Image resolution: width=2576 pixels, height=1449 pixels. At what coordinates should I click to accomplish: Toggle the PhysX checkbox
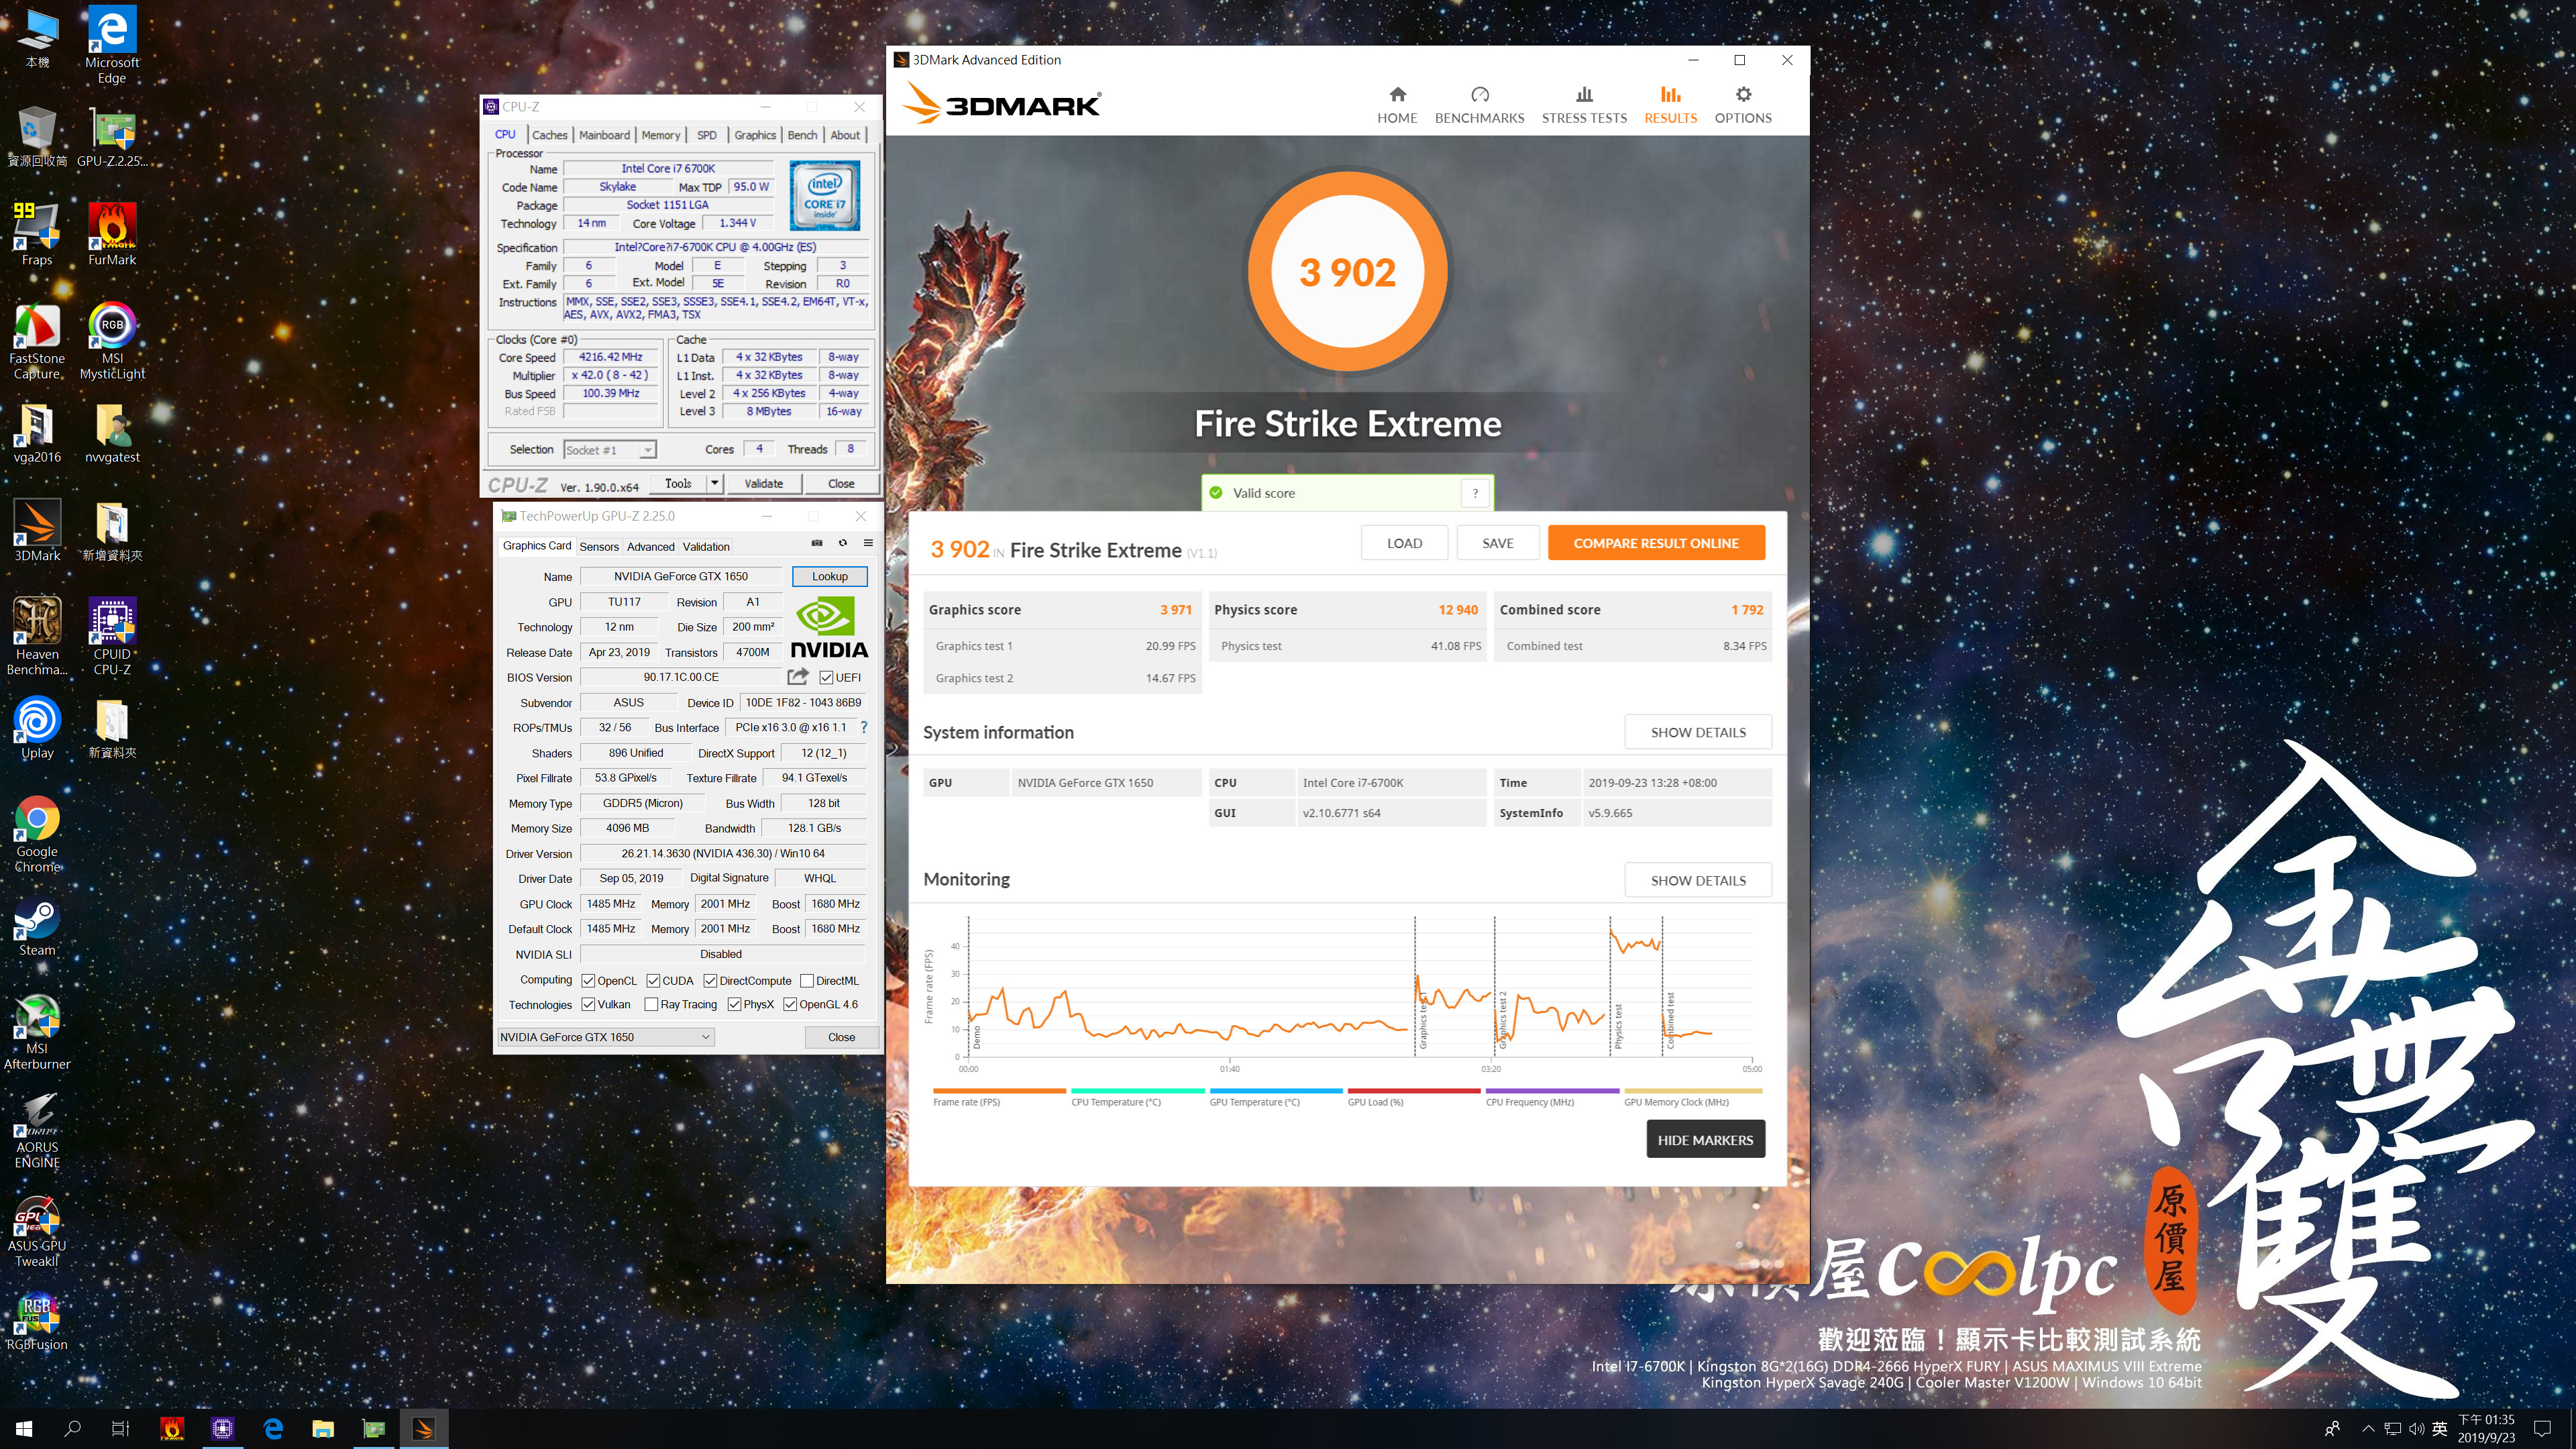(735, 1004)
